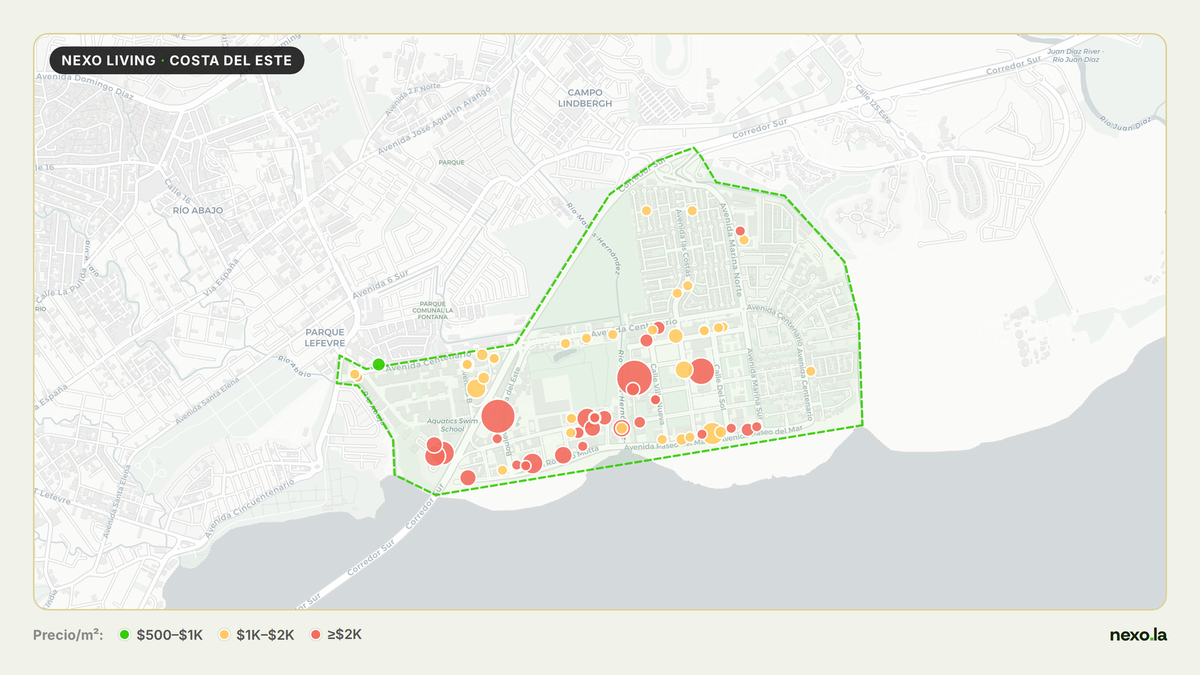The width and height of the screenshot is (1200, 675).
Task: Click the yellow bubble touching the red Calle Del Sol bubble
Action: click(x=684, y=370)
